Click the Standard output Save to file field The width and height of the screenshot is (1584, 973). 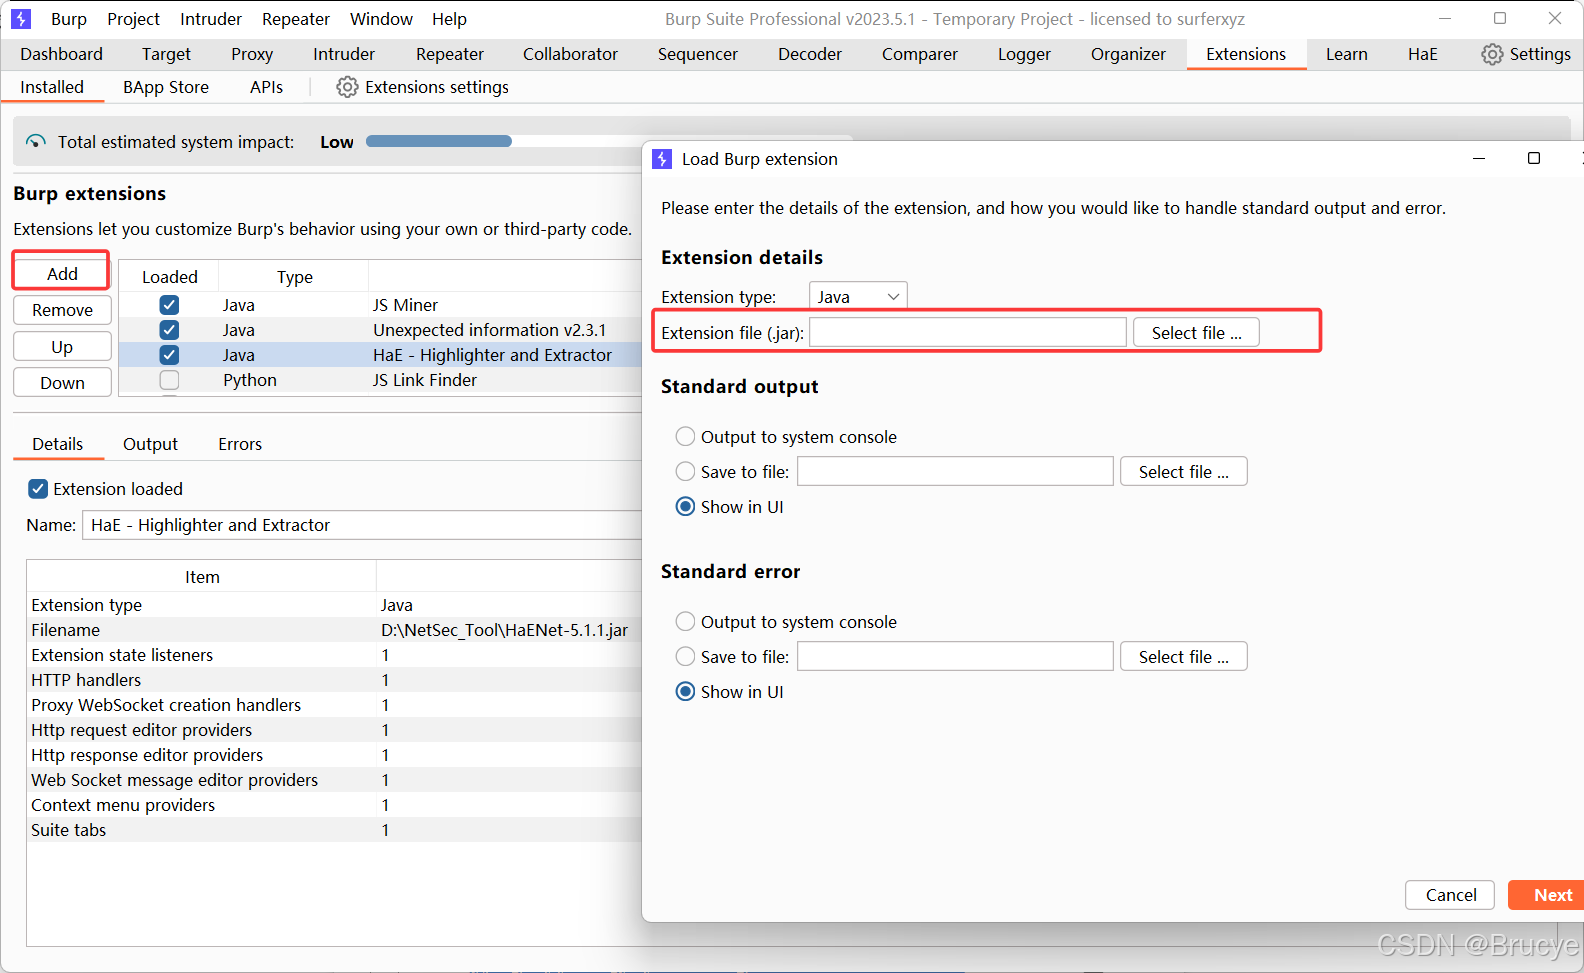pyautogui.click(x=955, y=472)
